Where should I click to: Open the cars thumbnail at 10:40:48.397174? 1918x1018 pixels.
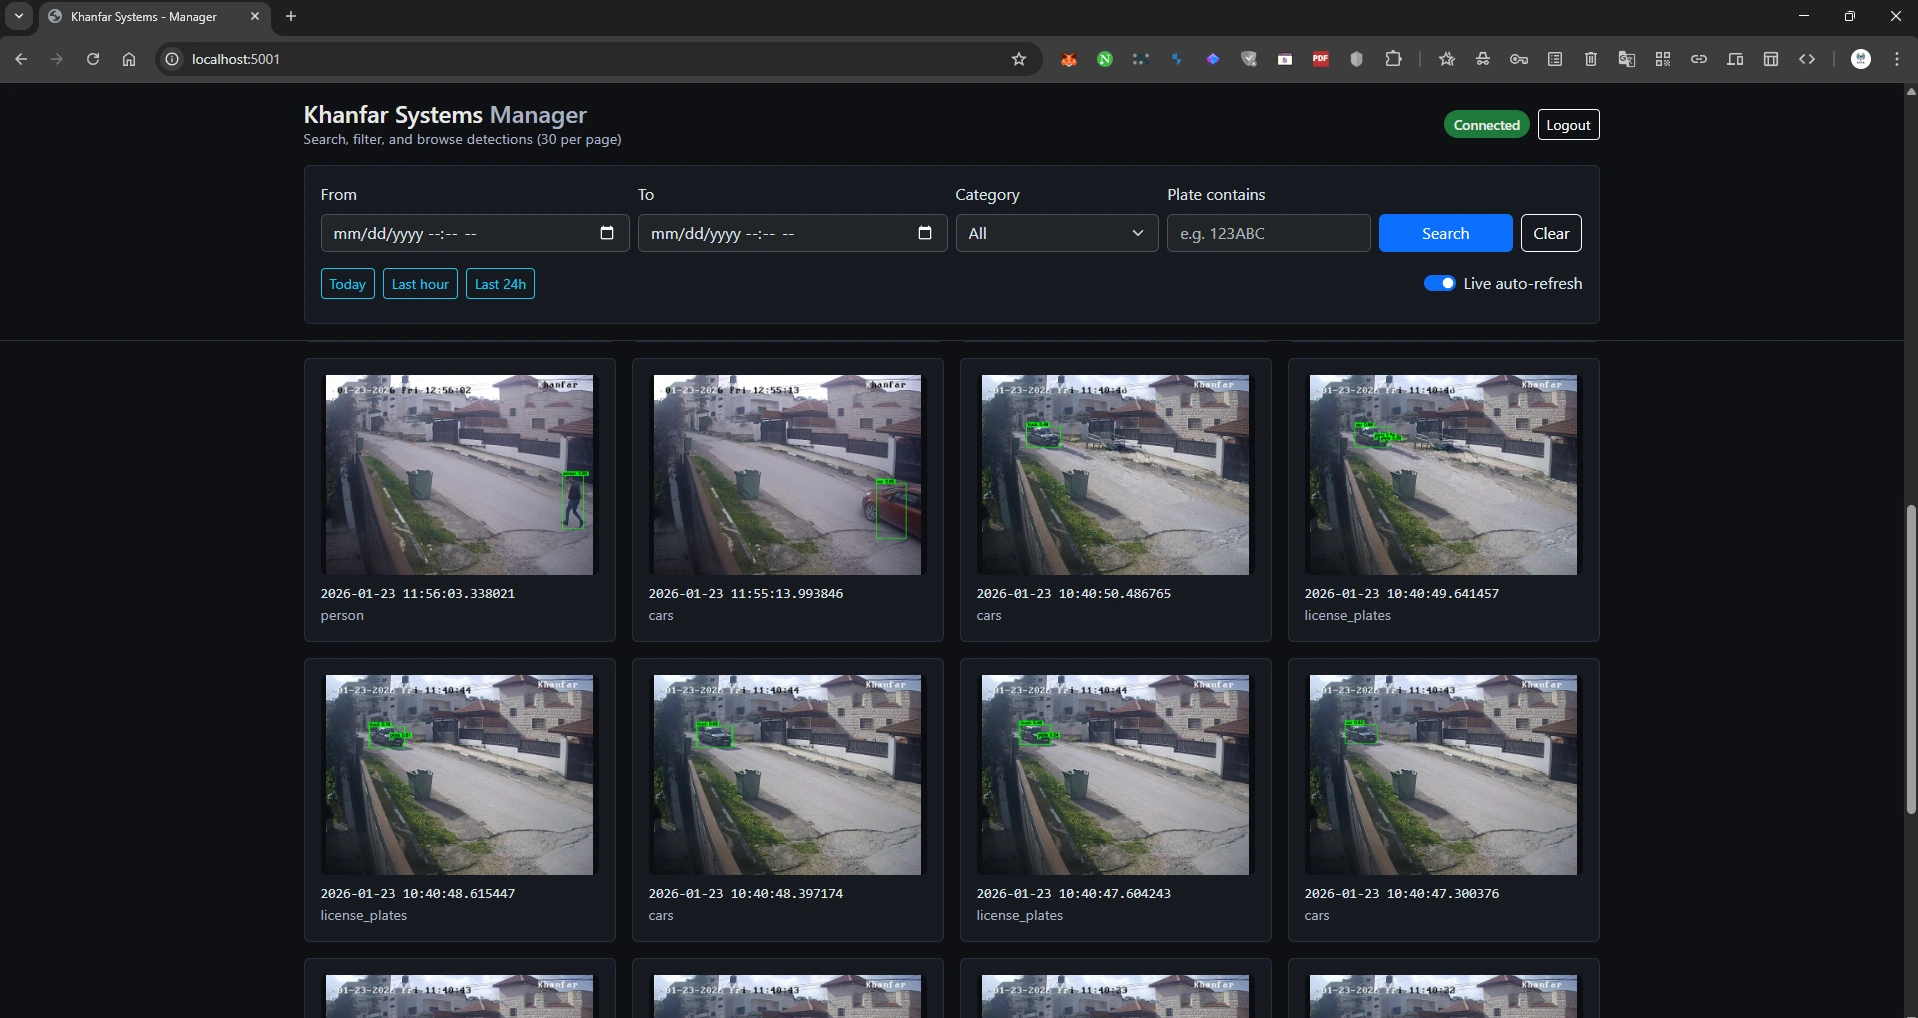click(787, 775)
